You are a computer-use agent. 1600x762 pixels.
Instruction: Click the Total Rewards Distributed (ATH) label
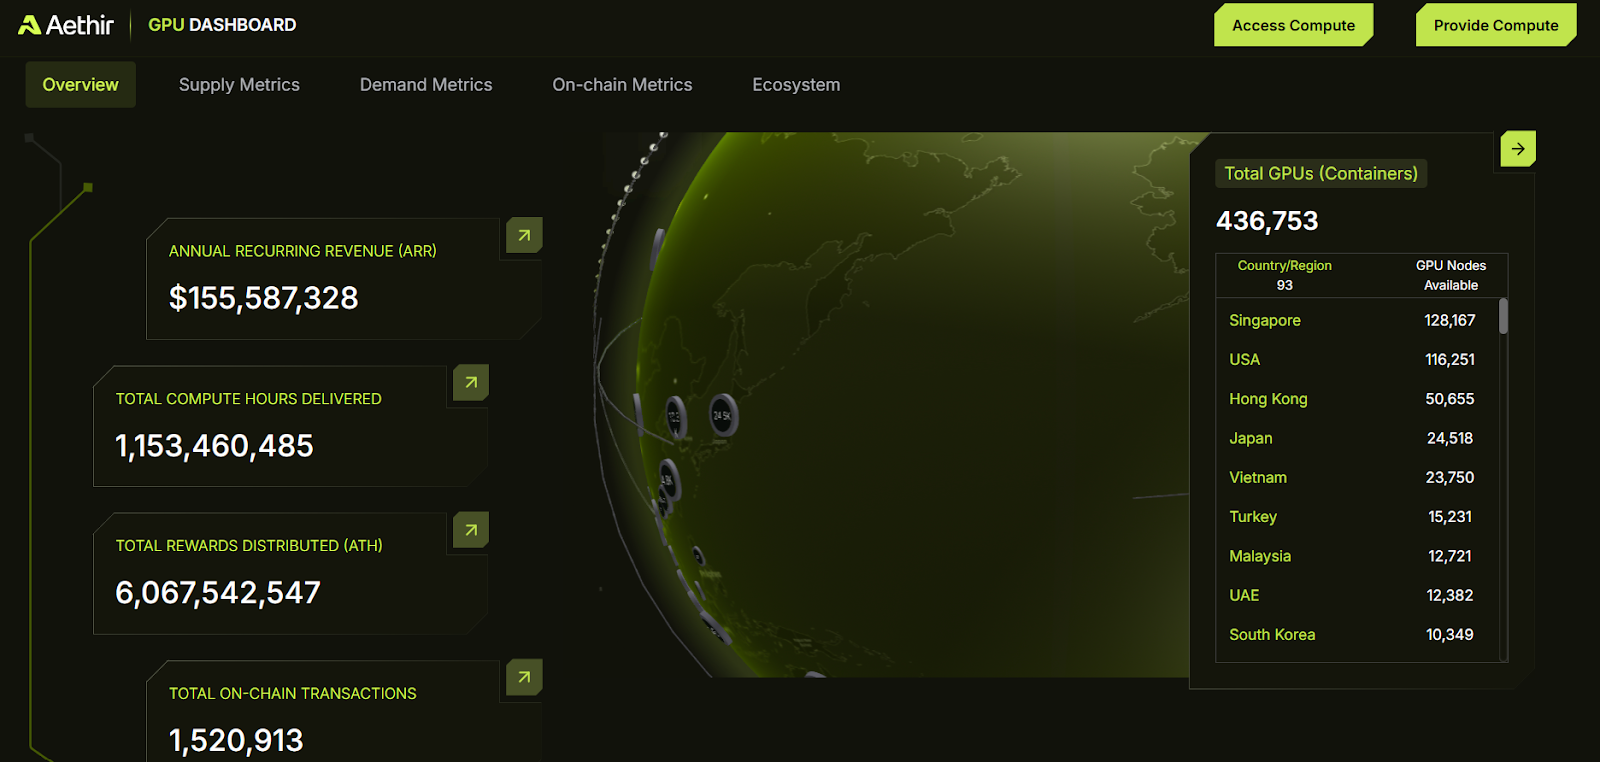(249, 546)
